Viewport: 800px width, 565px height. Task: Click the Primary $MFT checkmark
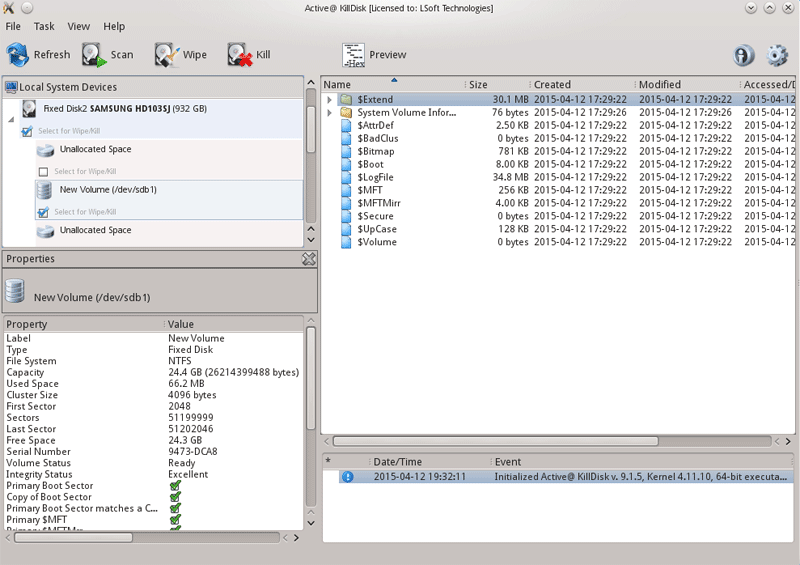[175, 520]
